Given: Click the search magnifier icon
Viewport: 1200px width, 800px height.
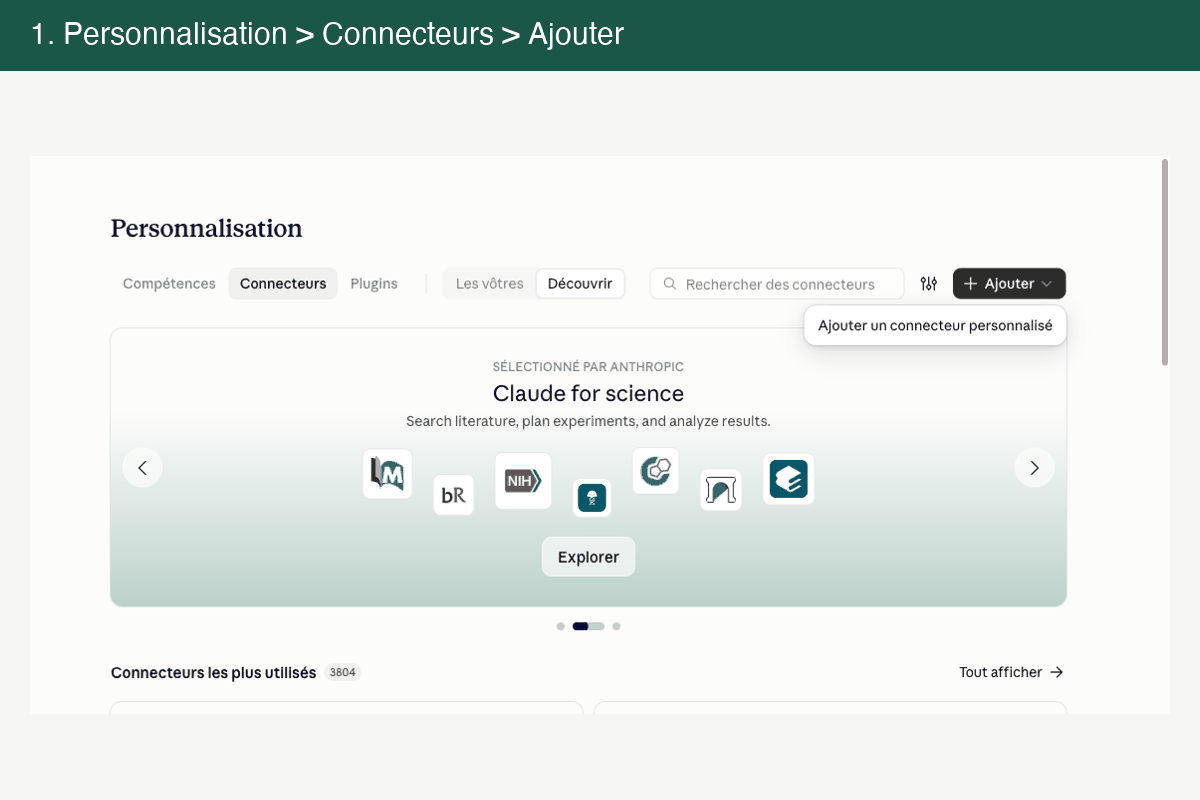Looking at the screenshot, I should (670, 284).
